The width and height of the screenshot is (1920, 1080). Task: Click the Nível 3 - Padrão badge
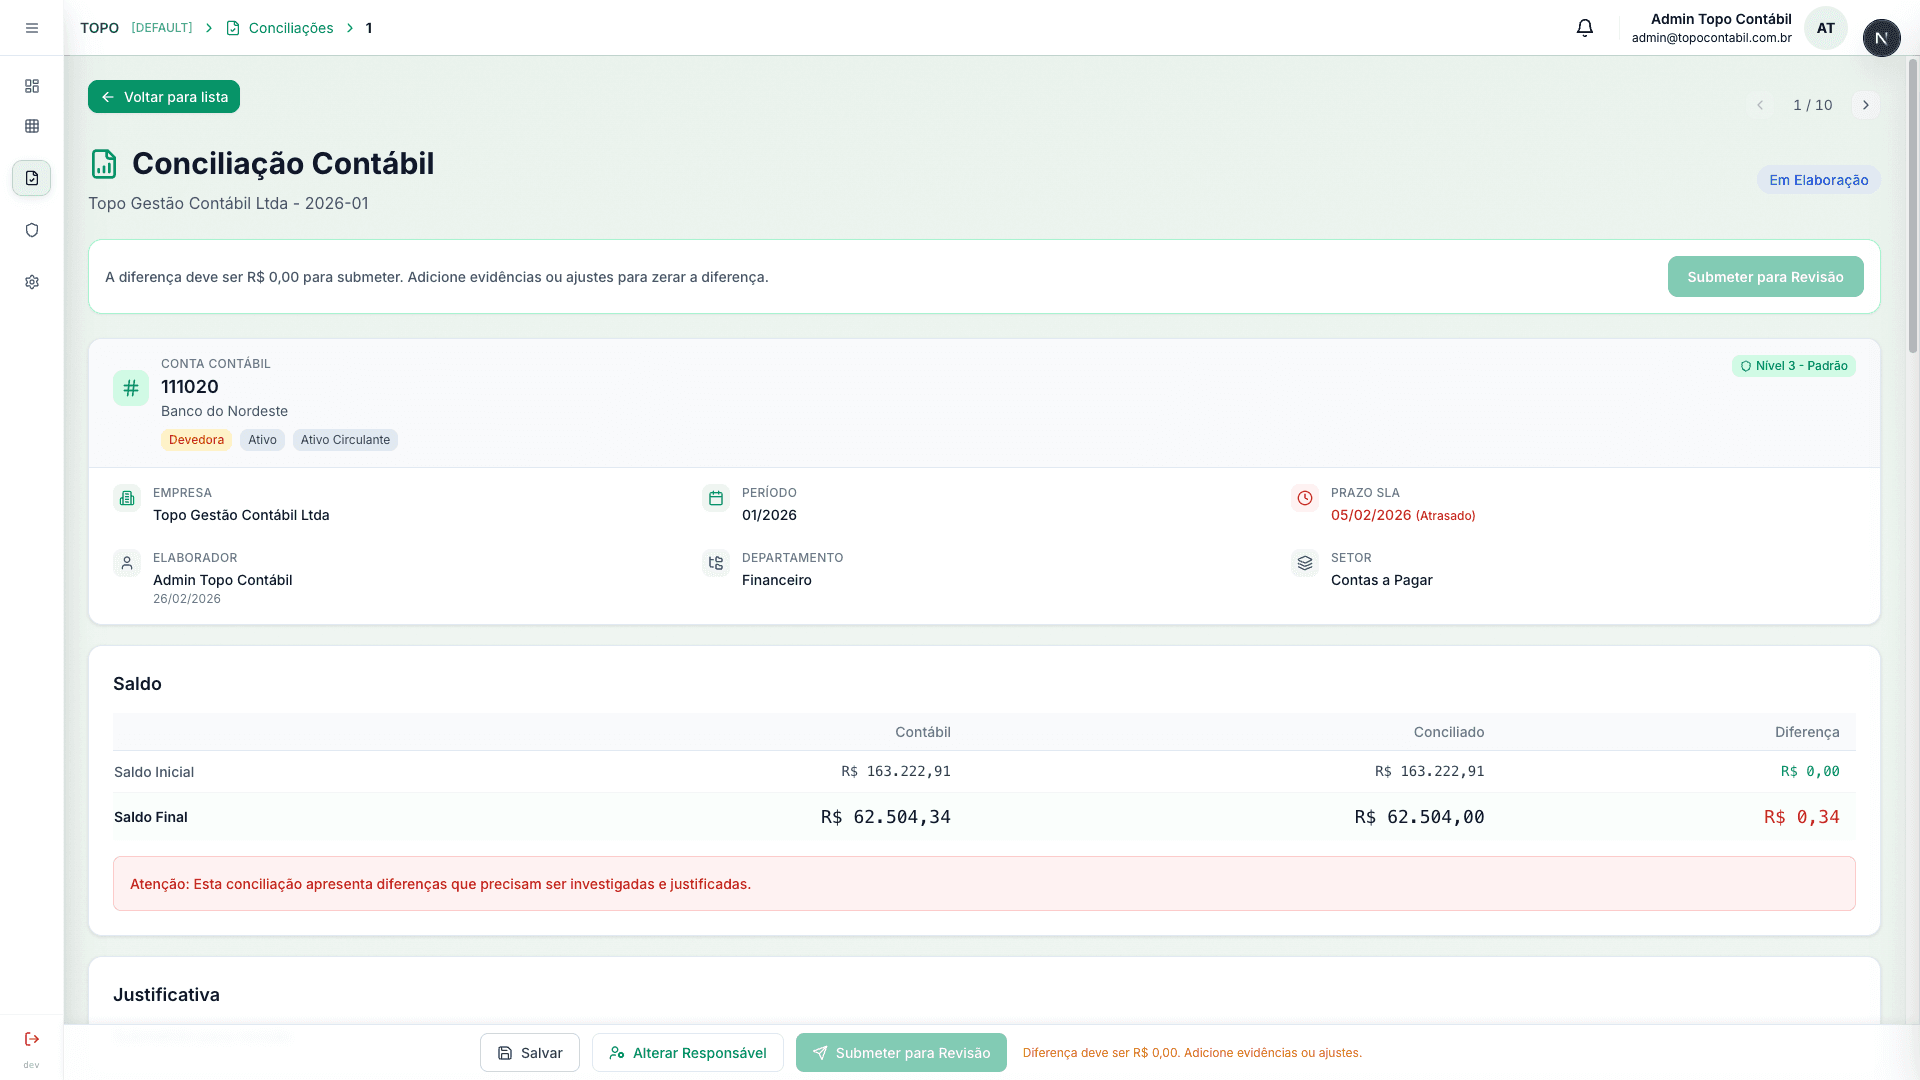pyautogui.click(x=1794, y=366)
